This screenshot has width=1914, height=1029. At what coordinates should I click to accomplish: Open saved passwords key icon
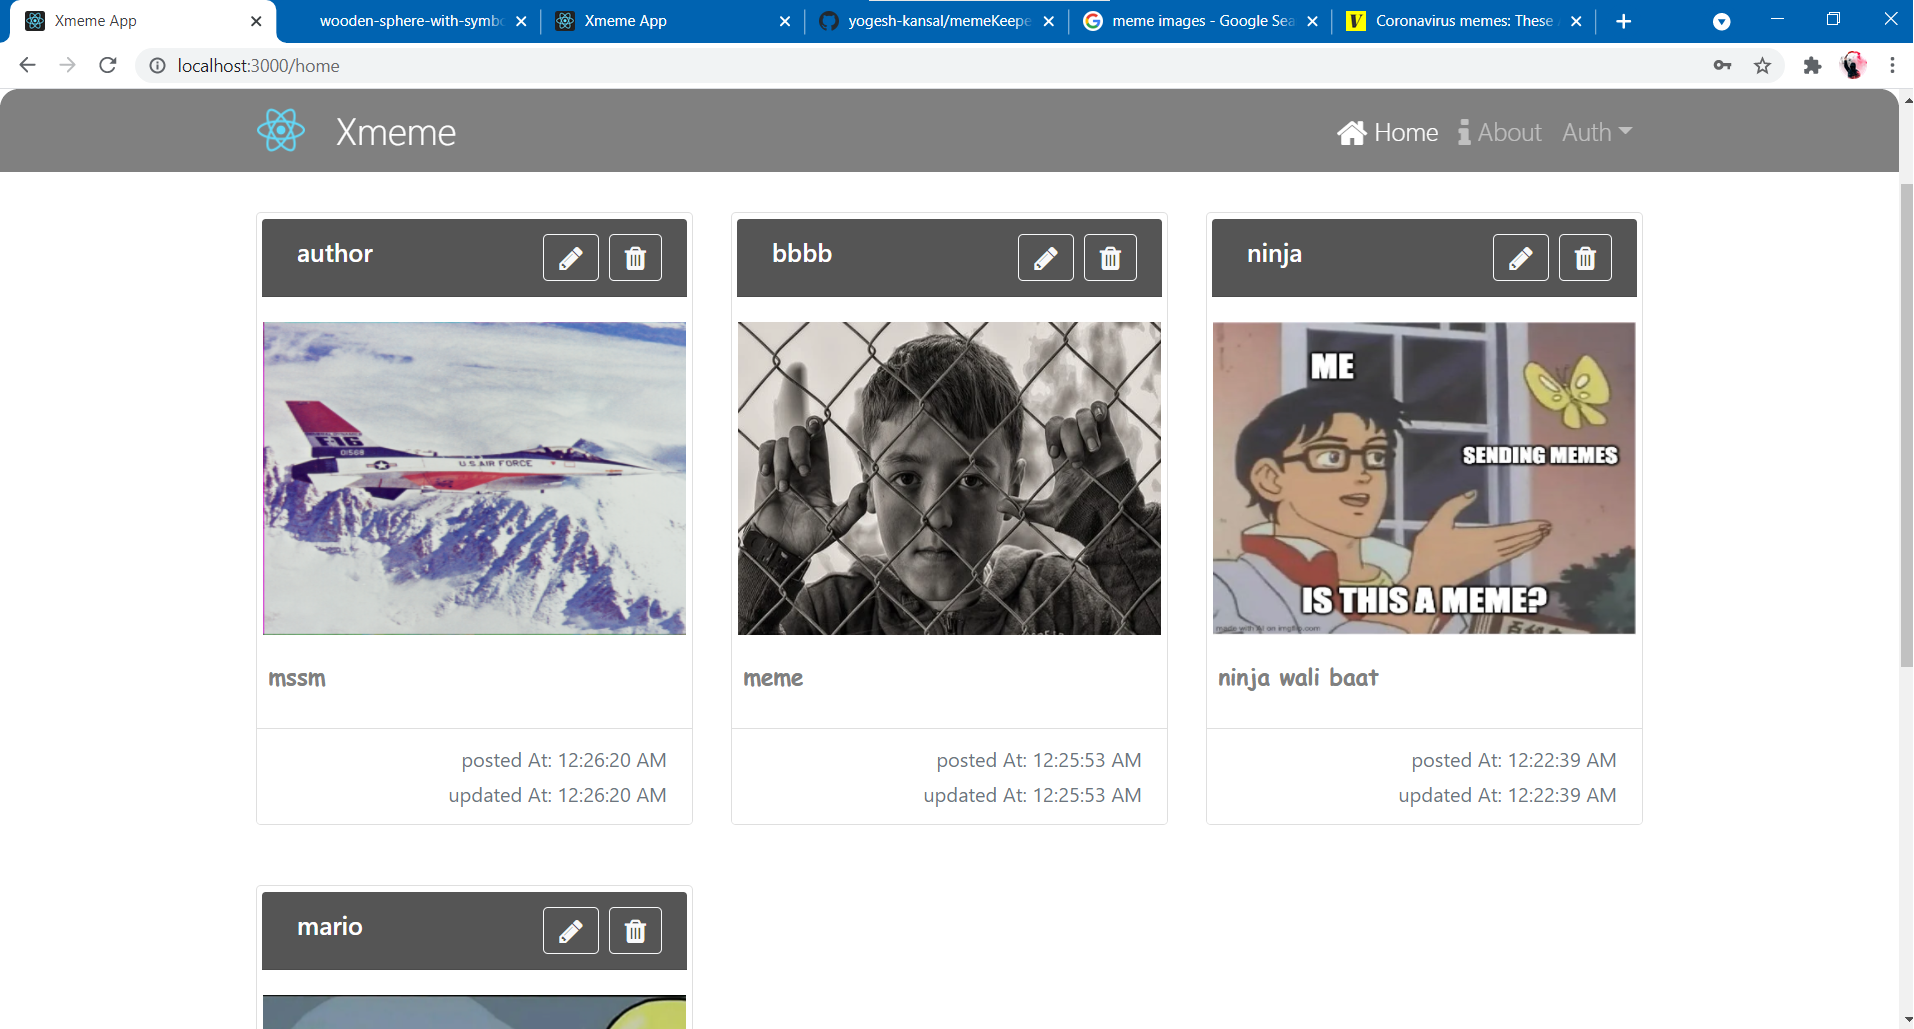(1722, 65)
